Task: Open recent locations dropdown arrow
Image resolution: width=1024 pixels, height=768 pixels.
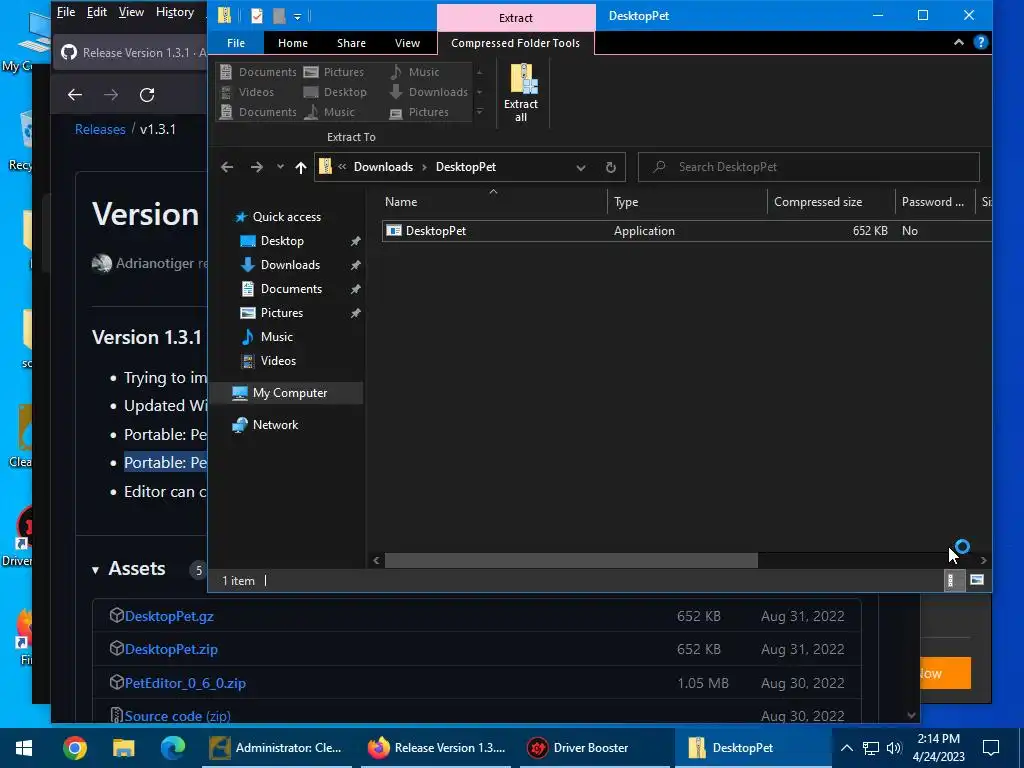Action: click(280, 167)
